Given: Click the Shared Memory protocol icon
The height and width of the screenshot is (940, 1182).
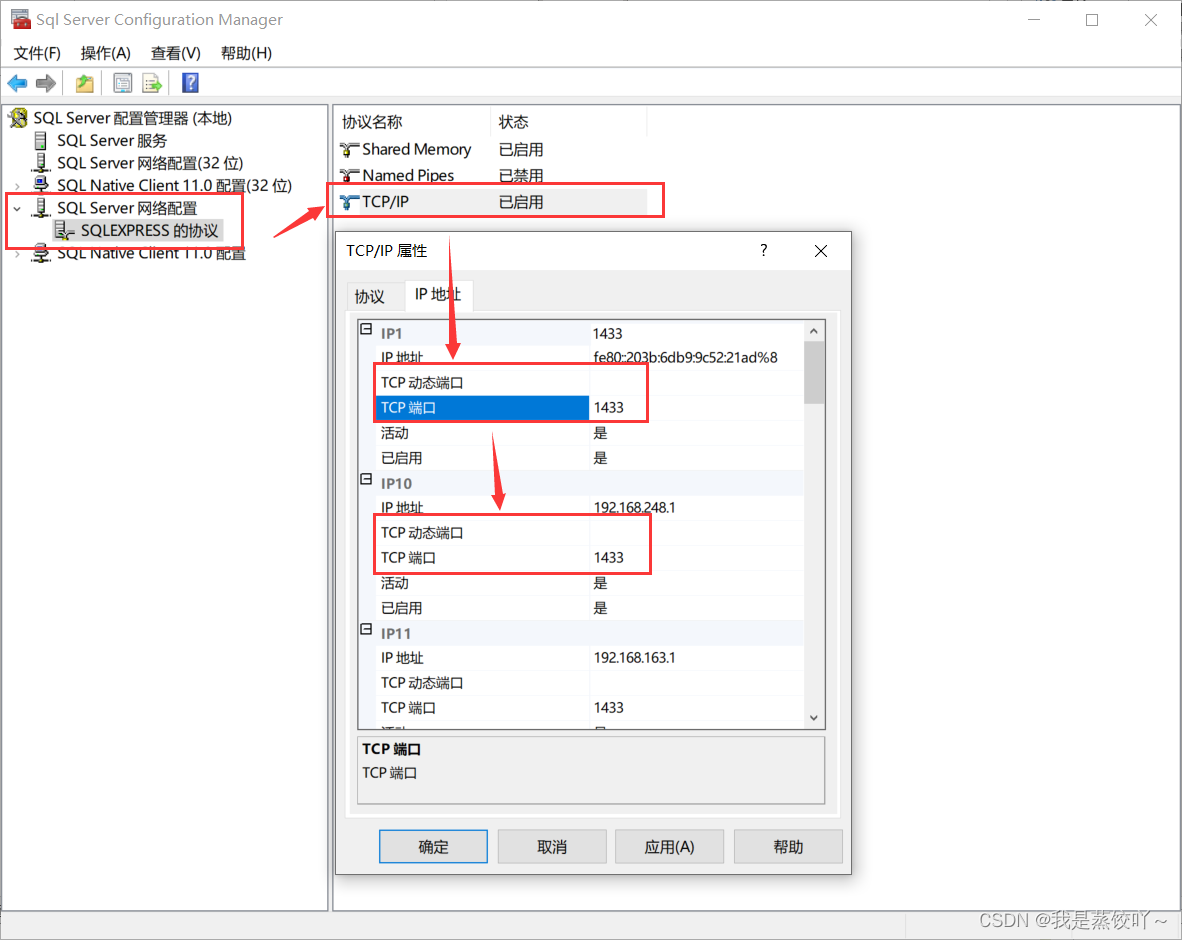Looking at the screenshot, I should point(349,149).
